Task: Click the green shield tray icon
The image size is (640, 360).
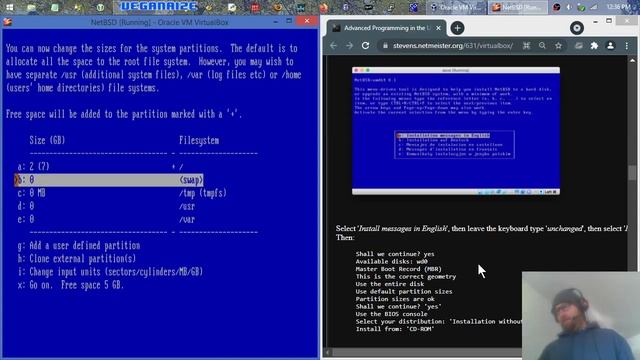Action: point(581,7)
